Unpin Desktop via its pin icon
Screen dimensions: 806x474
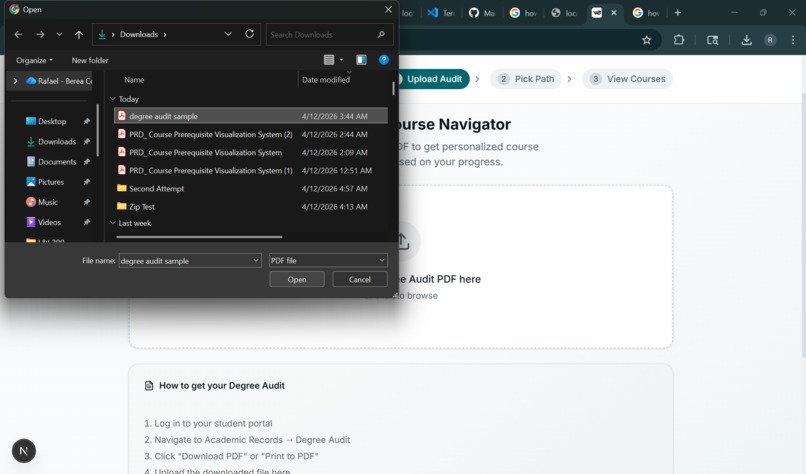coord(86,121)
